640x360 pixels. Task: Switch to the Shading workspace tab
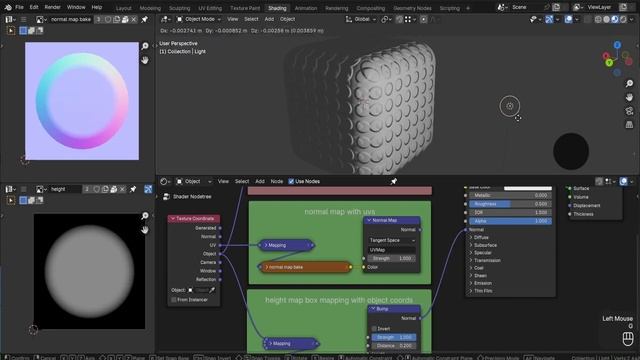pyautogui.click(x=277, y=8)
